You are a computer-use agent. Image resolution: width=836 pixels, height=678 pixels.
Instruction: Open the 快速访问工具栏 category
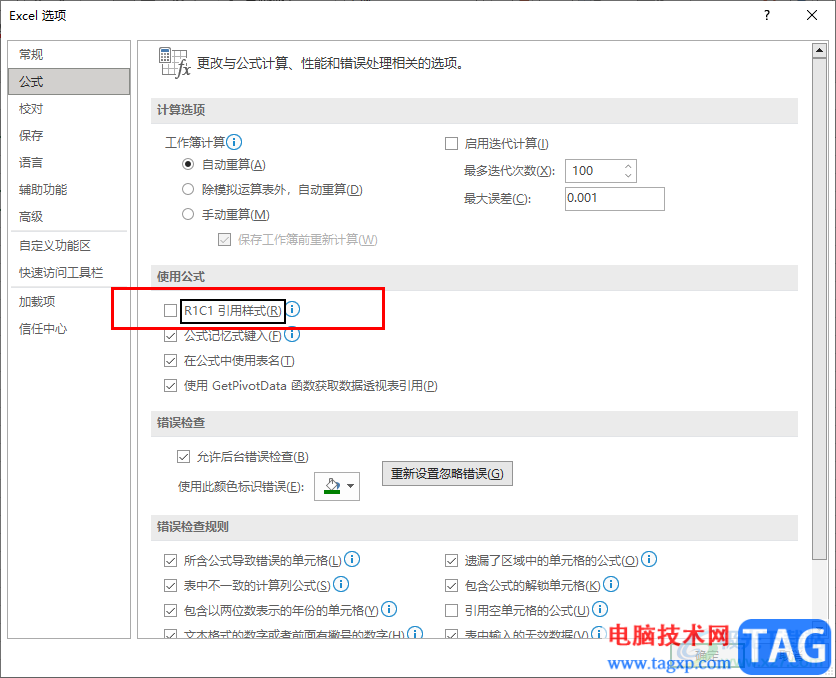tap(69, 272)
